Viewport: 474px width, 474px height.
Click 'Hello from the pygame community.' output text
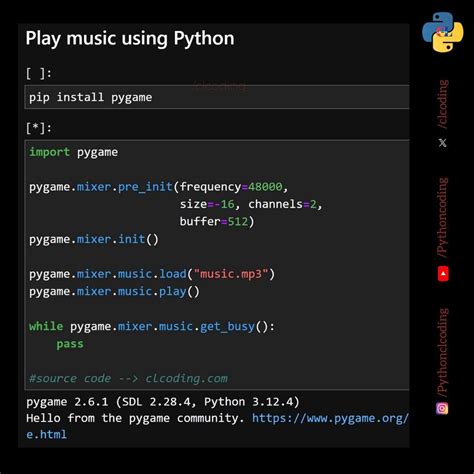pos(135,418)
